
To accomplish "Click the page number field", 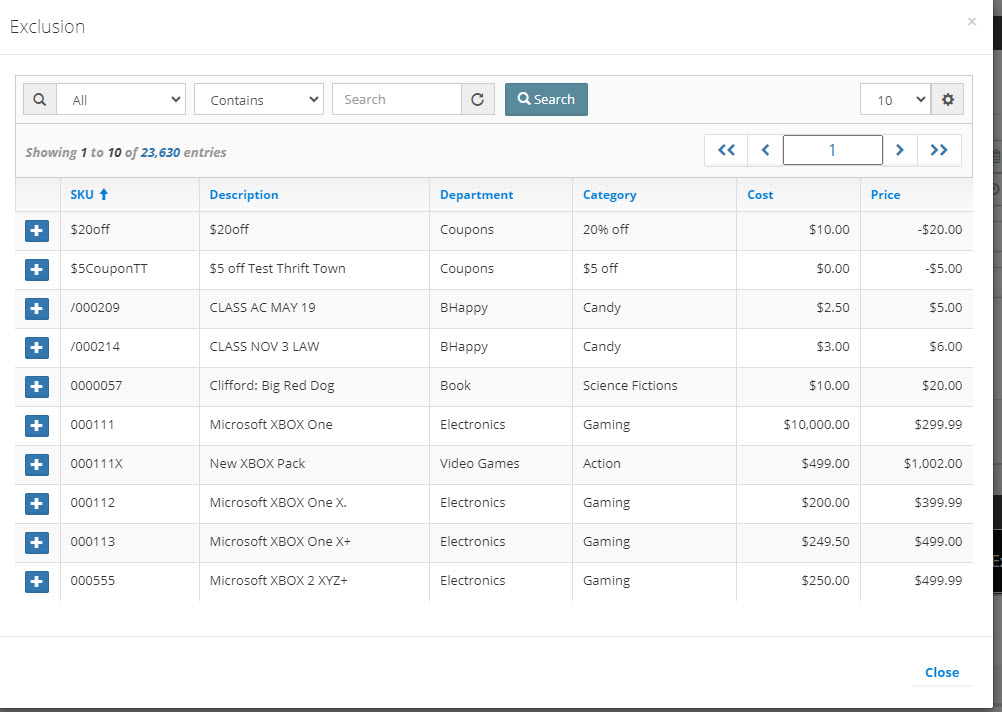I will (833, 150).
